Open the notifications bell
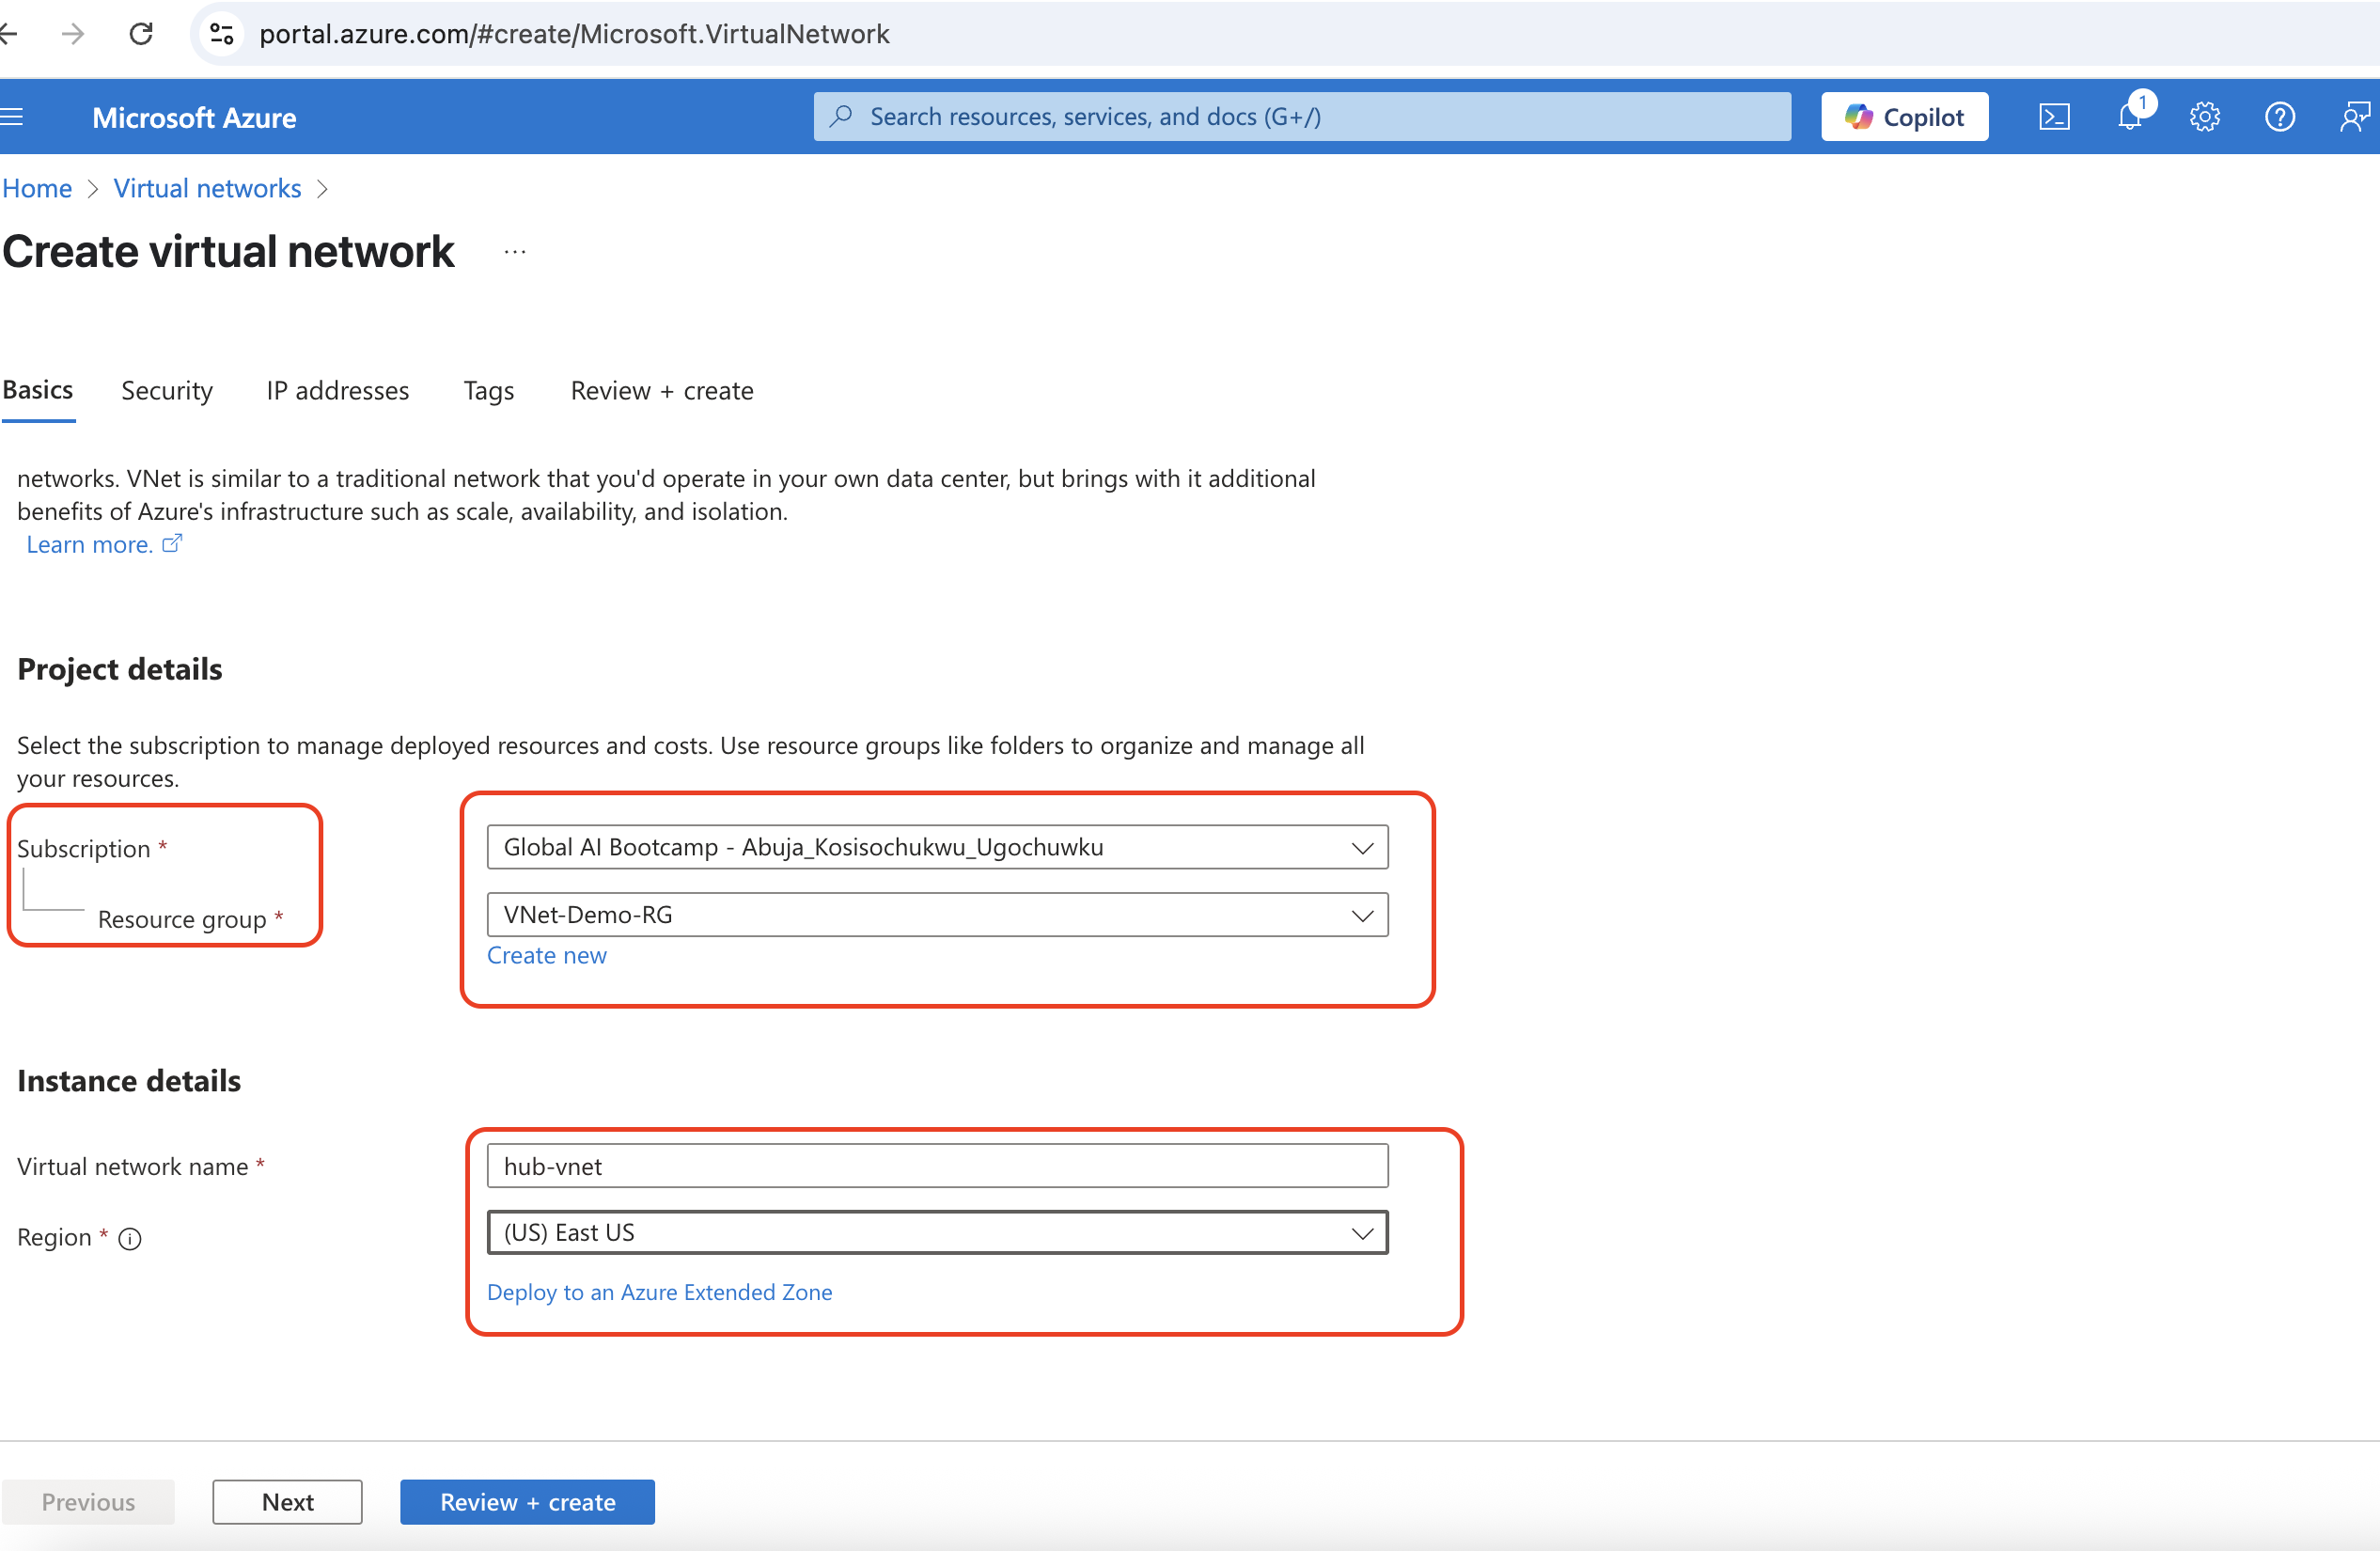This screenshot has width=2380, height=1551. tap(2130, 117)
